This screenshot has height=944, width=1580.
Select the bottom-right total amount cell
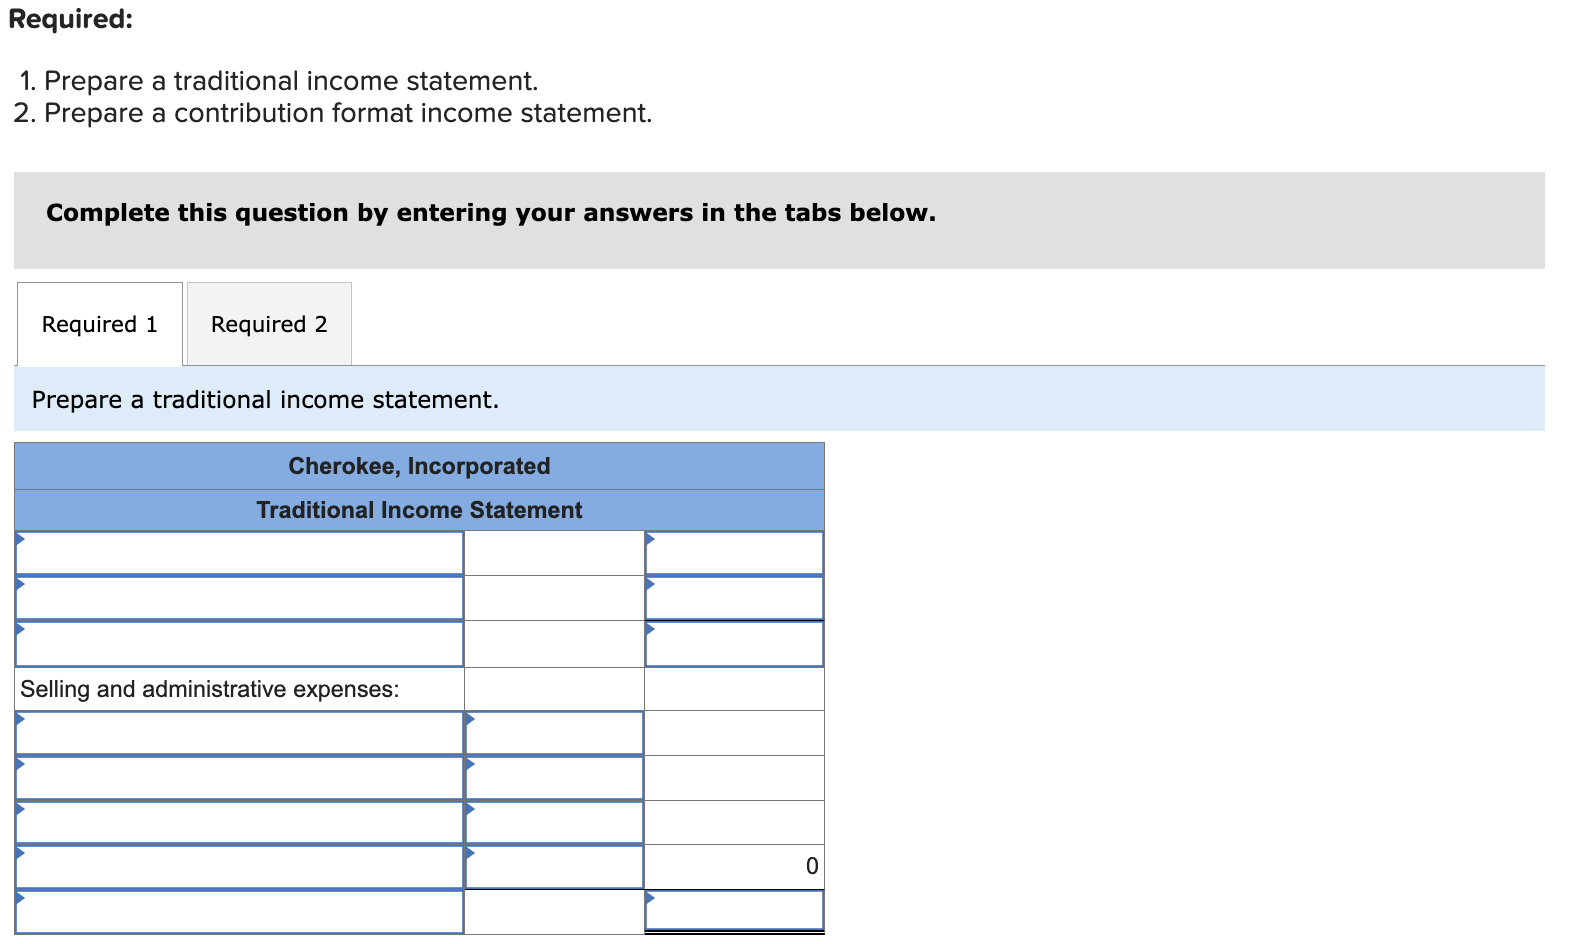tap(733, 911)
